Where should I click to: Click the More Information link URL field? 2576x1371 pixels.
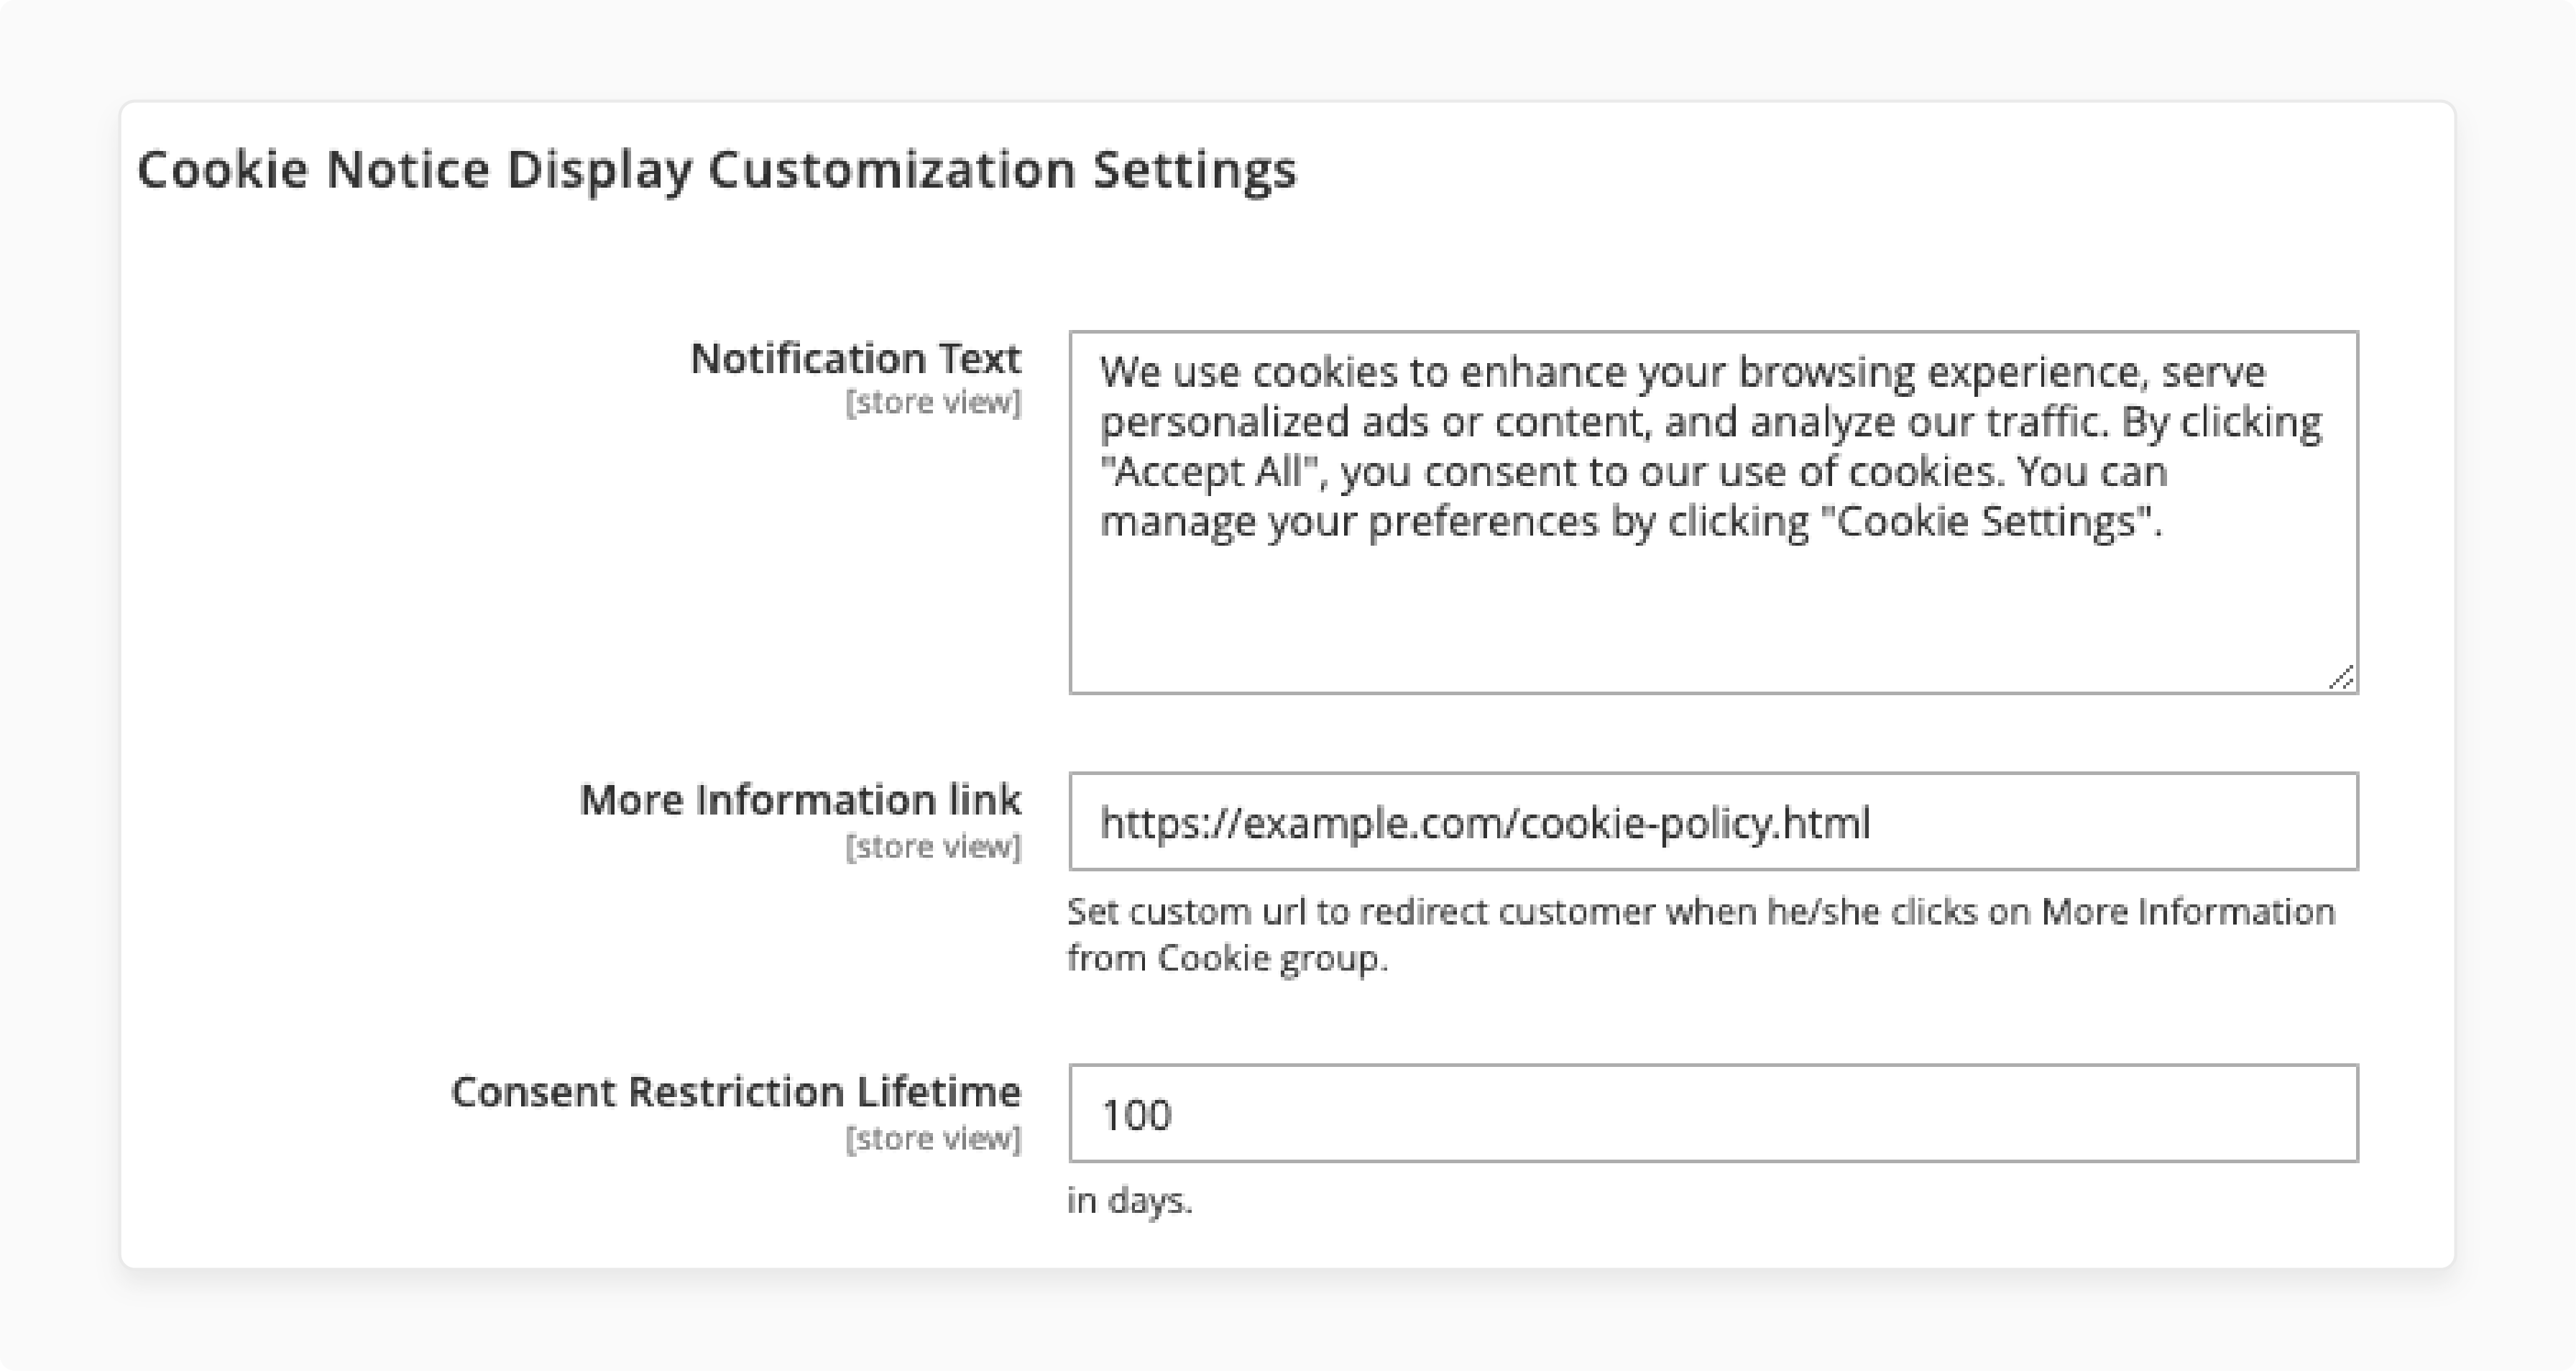1713,821
